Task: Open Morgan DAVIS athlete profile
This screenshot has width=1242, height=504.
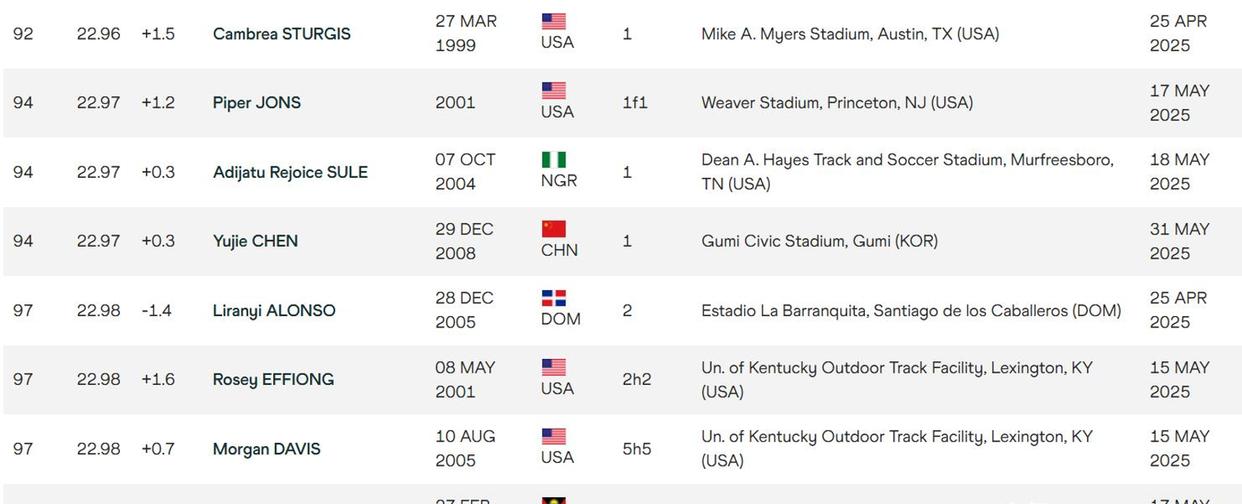Action: [267, 449]
